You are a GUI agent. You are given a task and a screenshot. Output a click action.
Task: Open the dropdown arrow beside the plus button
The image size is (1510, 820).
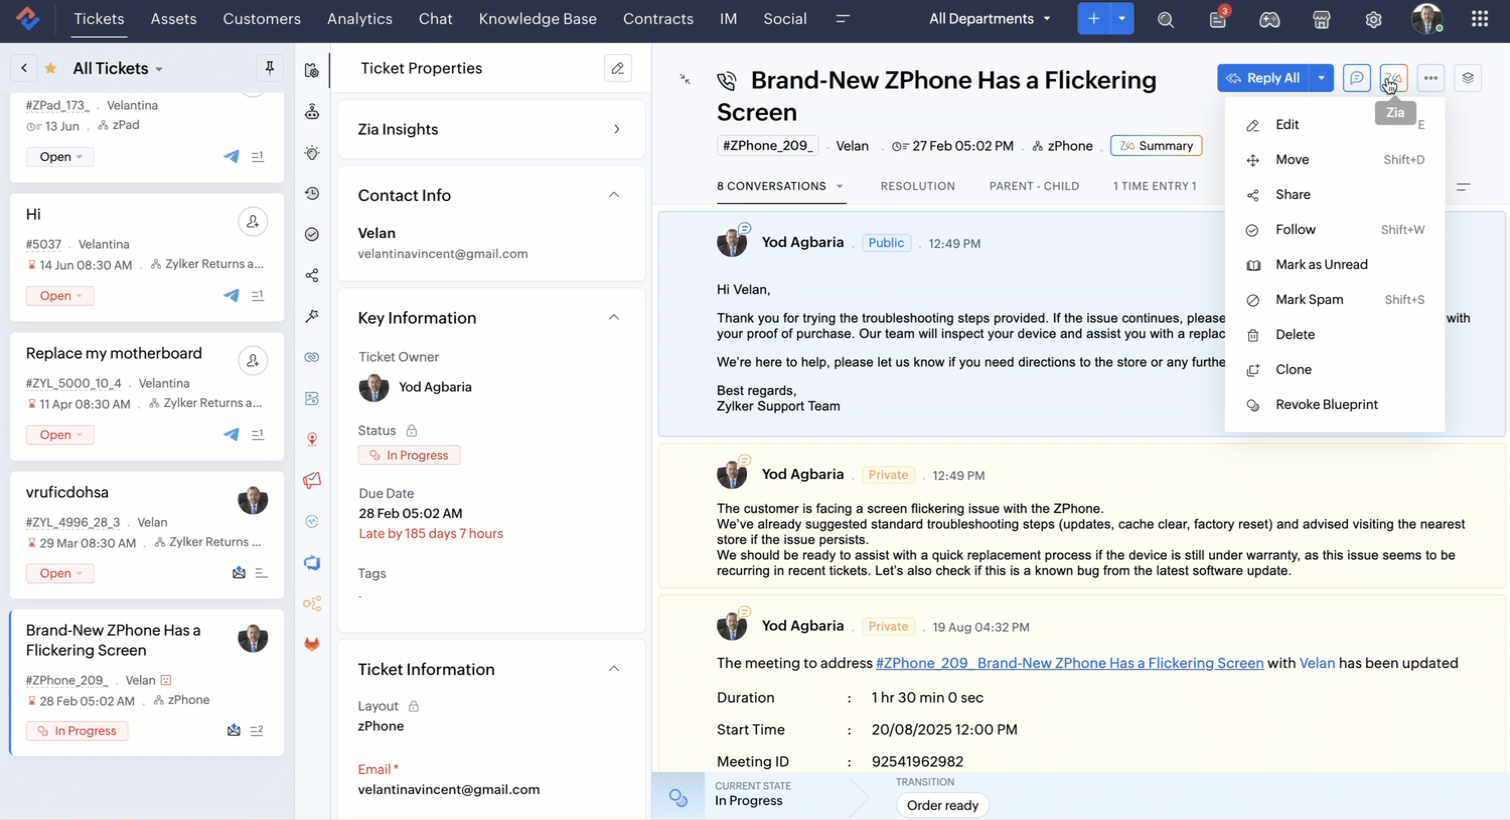click(x=1122, y=19)
